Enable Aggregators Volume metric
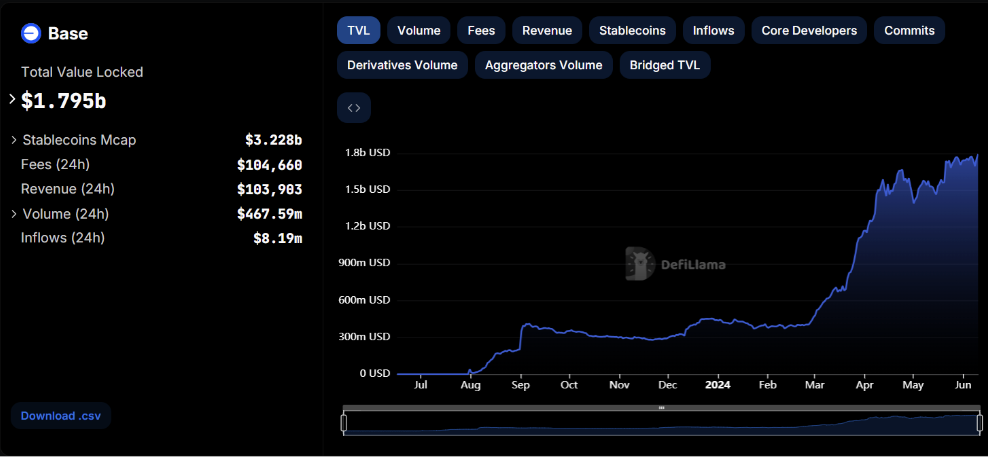This screenshot has height=458, width=988. pos(543,65)
